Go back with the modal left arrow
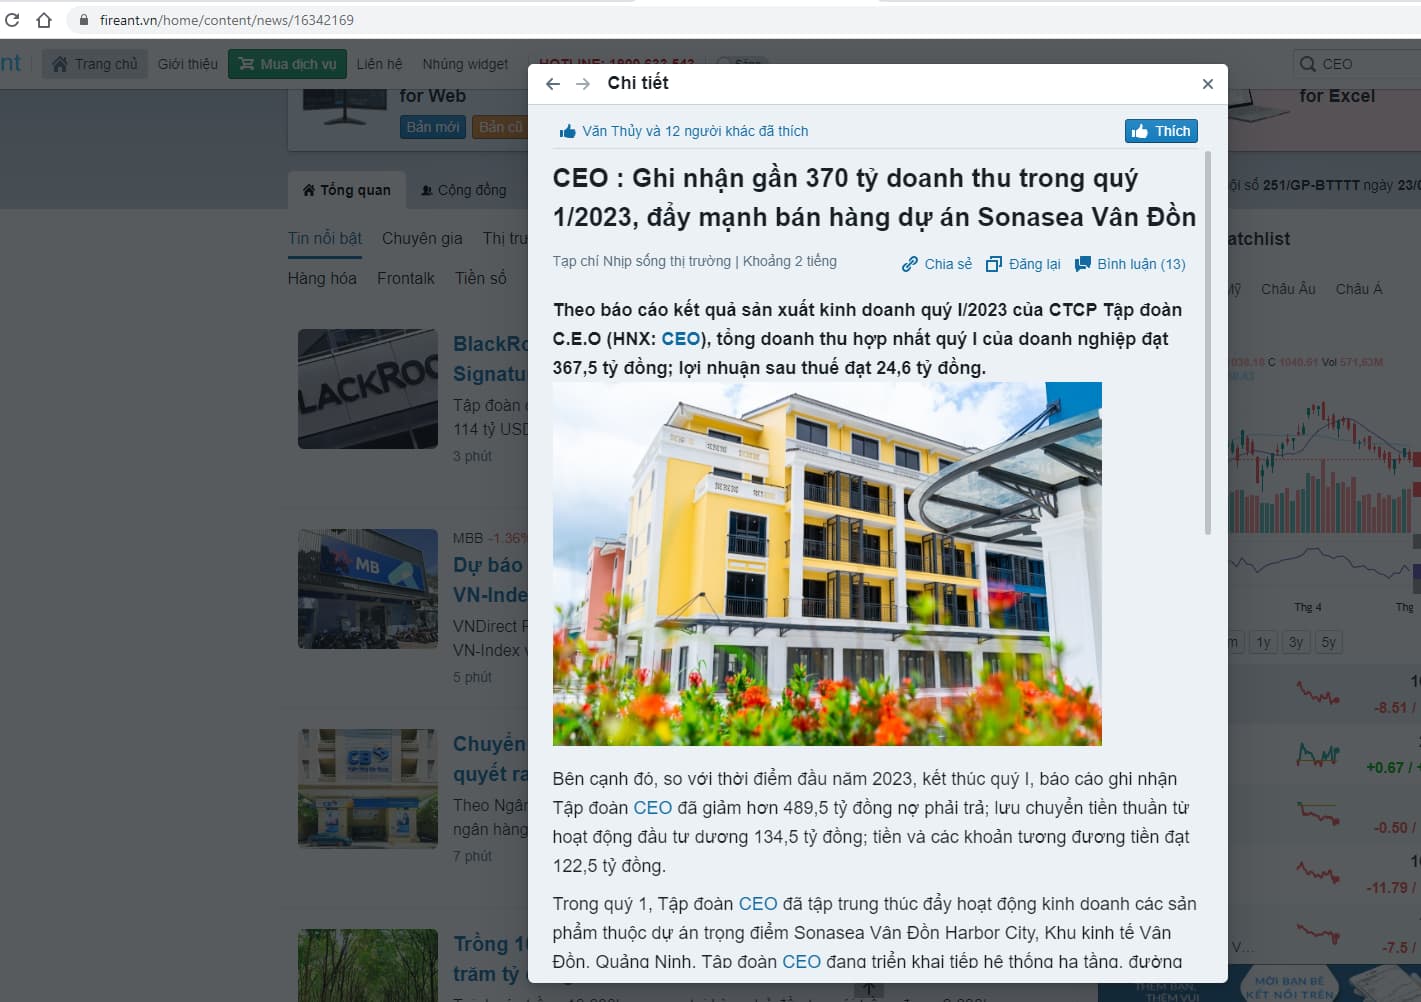The height and width of the screenshot is (1002, 1421). tap(553, 84)
